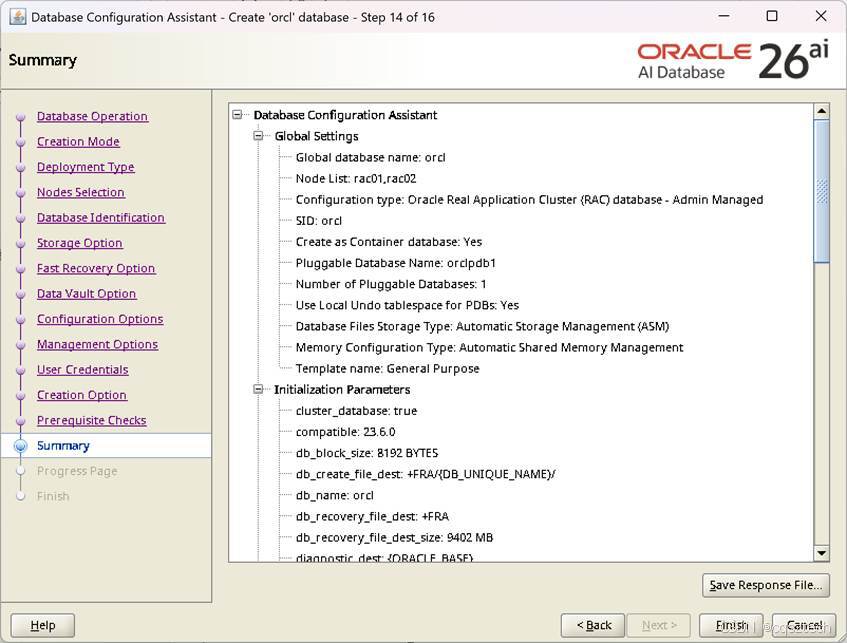Screen dimensions: 847x643
Task: Select the 'db_create_file_dest' row
Action: point(426,474)
